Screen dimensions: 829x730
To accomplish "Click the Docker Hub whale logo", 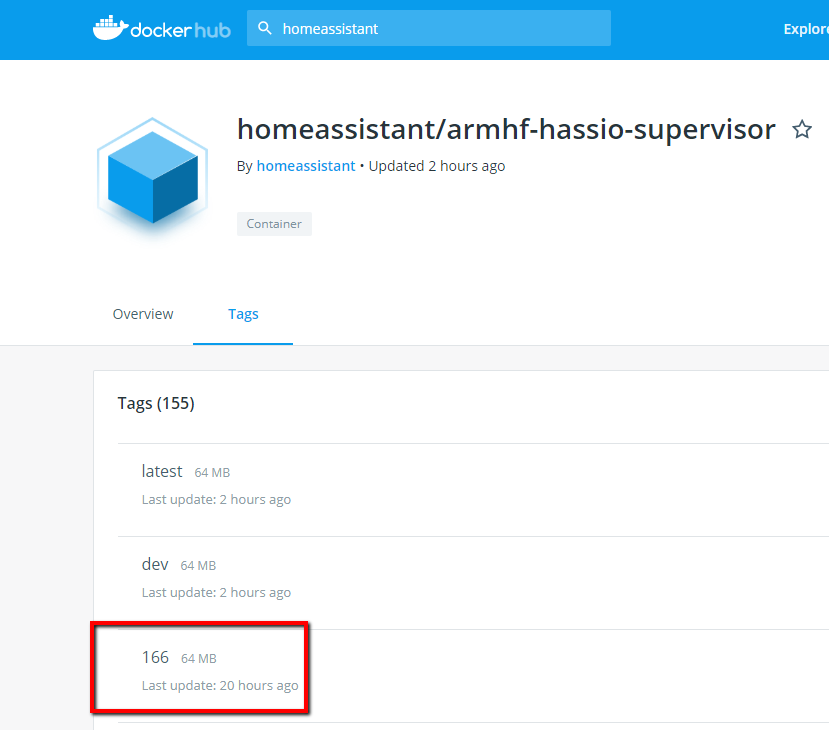I will point(110,27).
